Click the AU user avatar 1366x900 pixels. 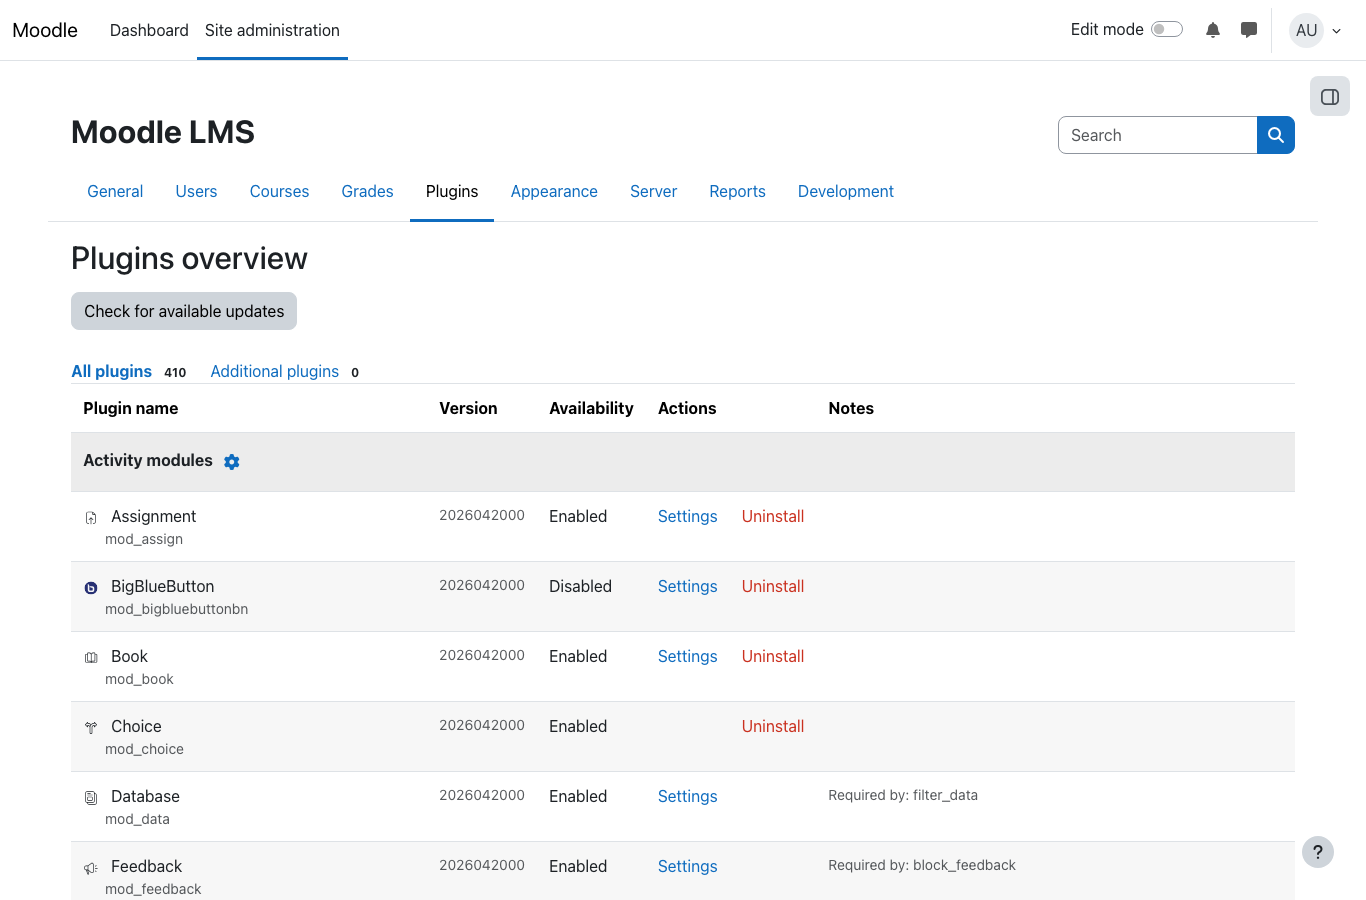(x=1306, y=30)
